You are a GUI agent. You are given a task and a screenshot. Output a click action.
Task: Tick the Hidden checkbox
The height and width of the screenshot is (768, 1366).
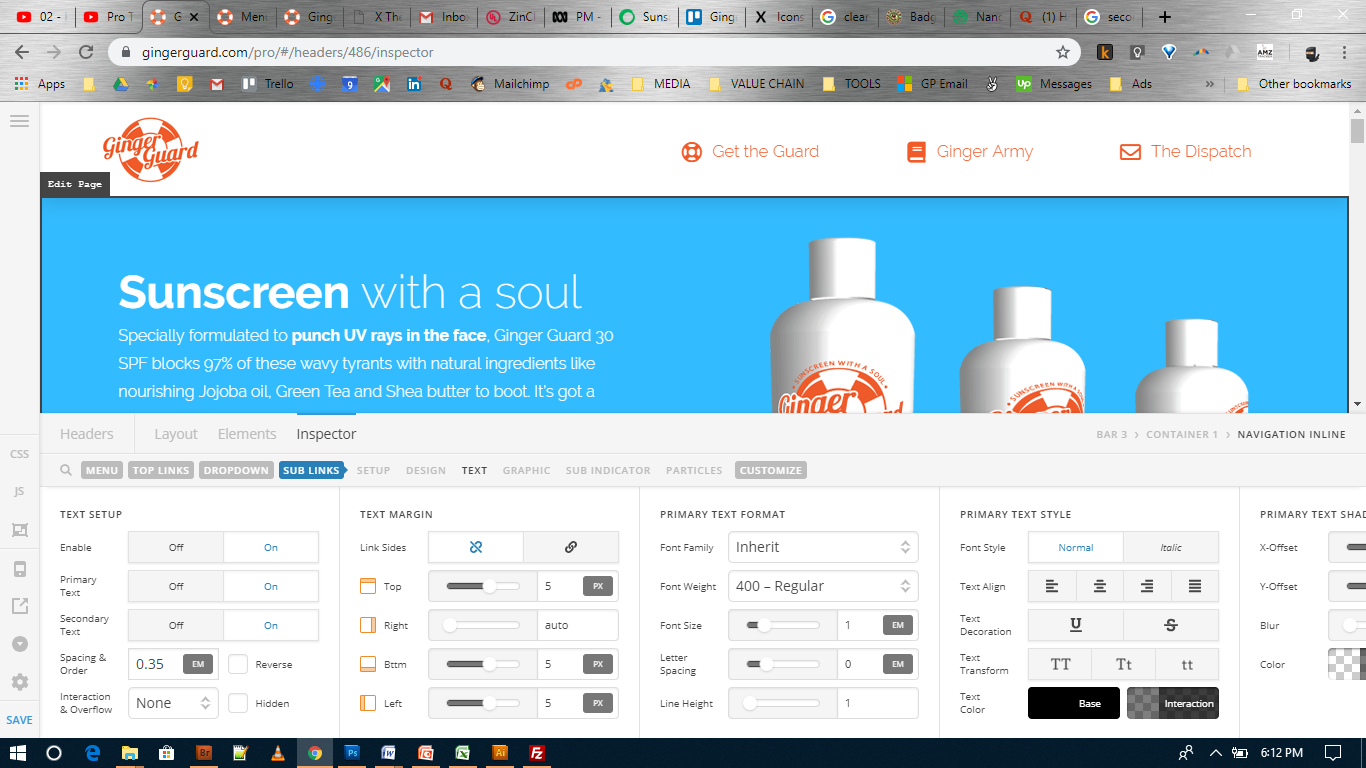[x=238, y=703]
